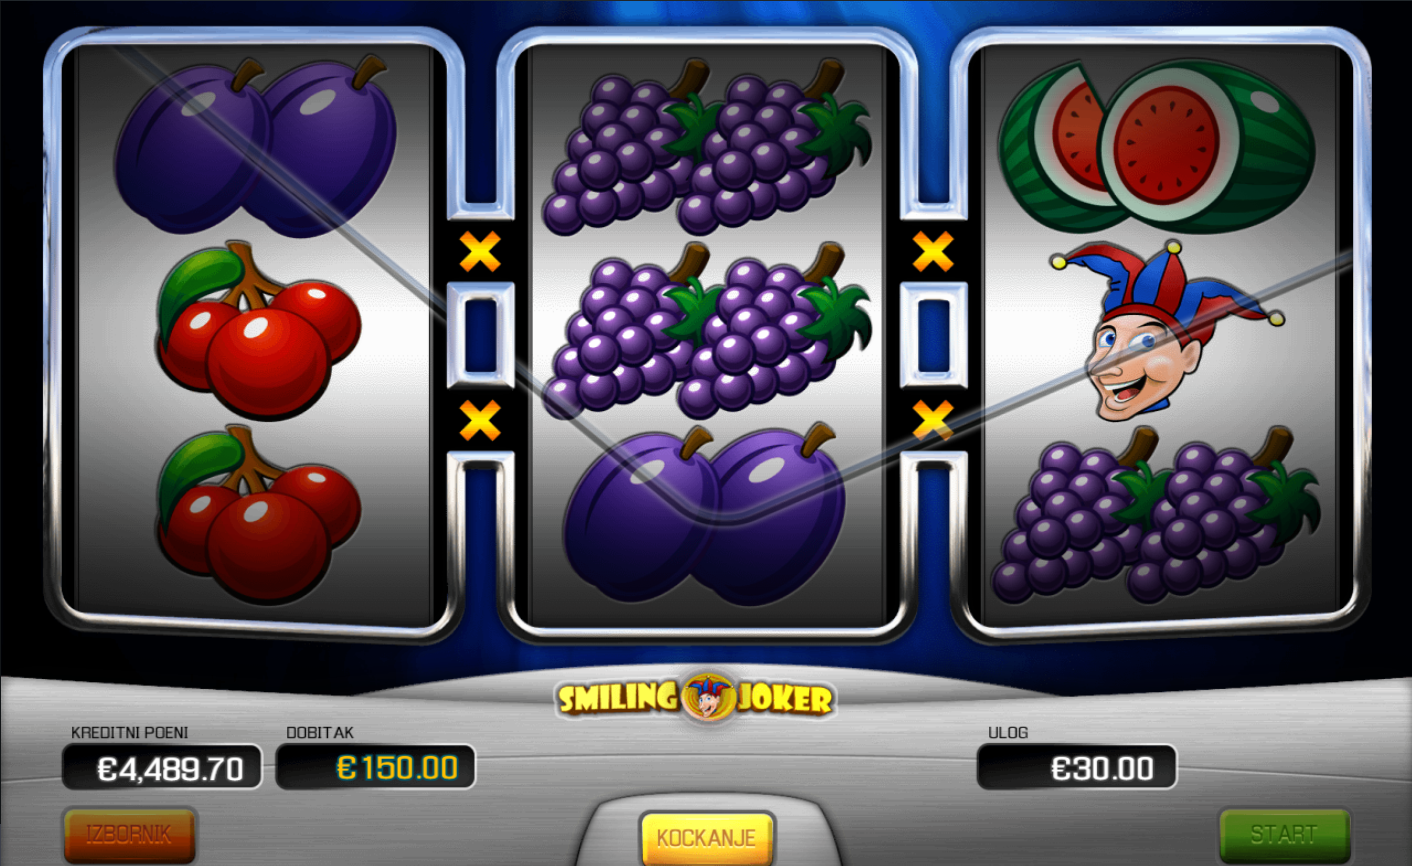This screenshot has width=1412, height=866.
Task: Click the Smiling Joker logo
Action: point(695,697)
